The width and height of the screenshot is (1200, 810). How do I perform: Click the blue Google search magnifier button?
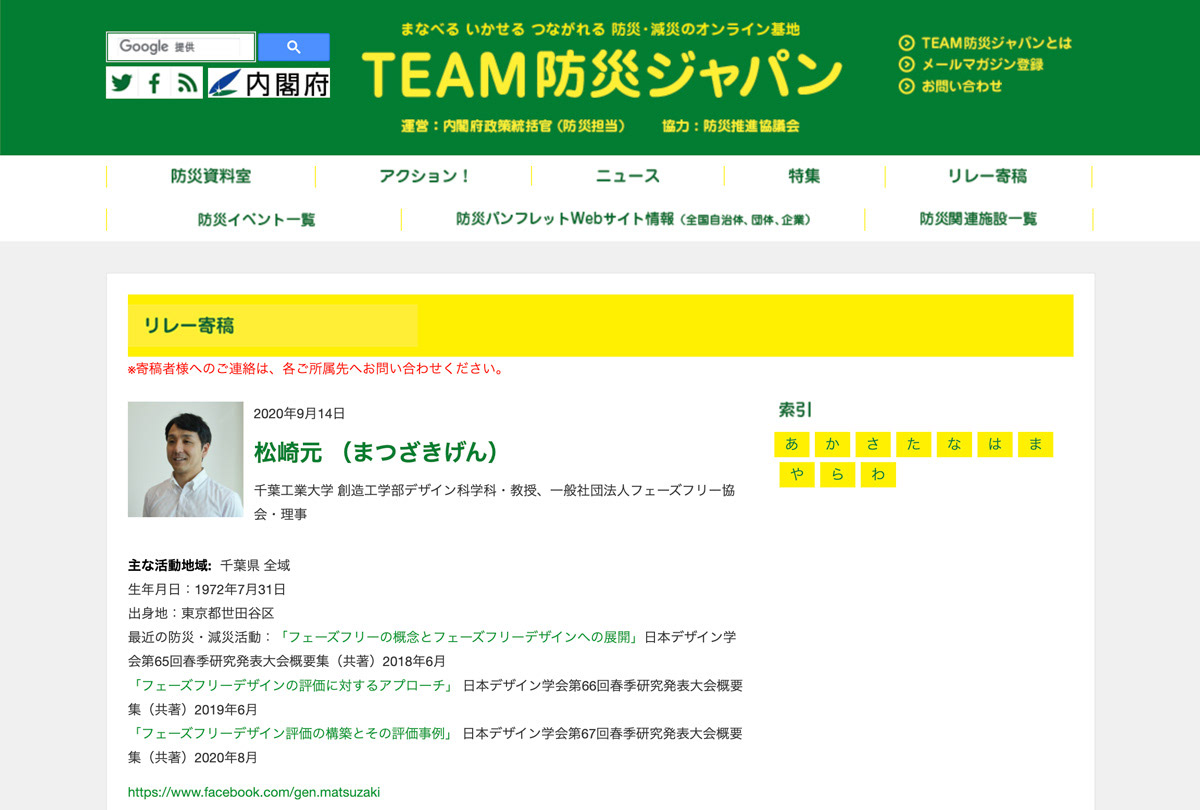(293, 47)
